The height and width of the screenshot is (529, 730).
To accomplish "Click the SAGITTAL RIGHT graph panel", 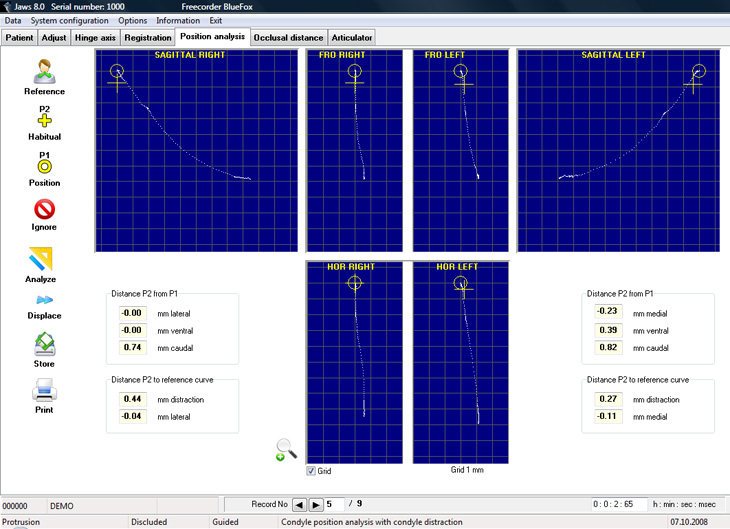I will click(x=196, y=151).
